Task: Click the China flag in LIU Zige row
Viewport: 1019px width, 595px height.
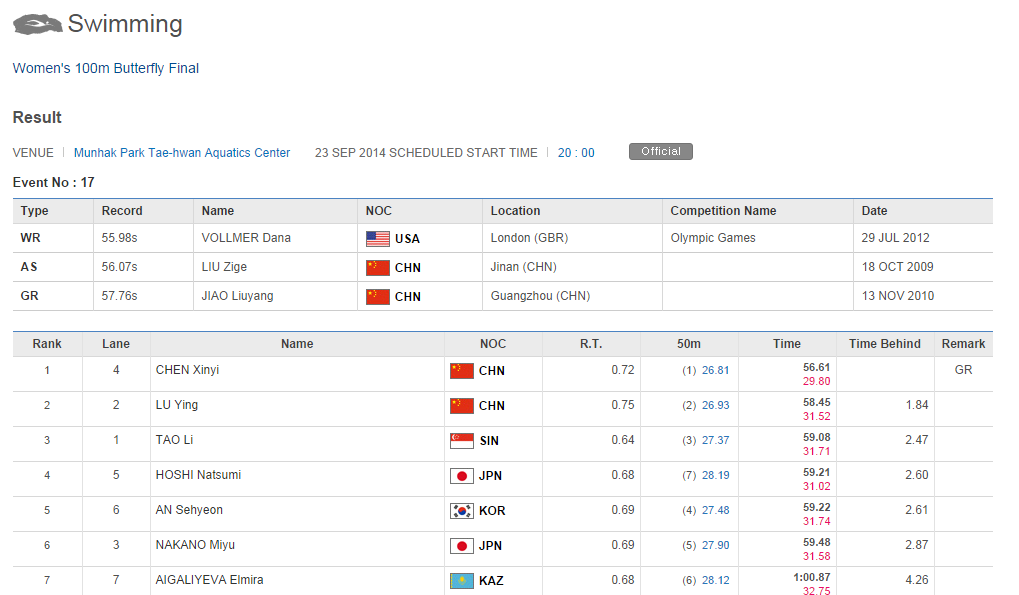Action: click(378, 268)
